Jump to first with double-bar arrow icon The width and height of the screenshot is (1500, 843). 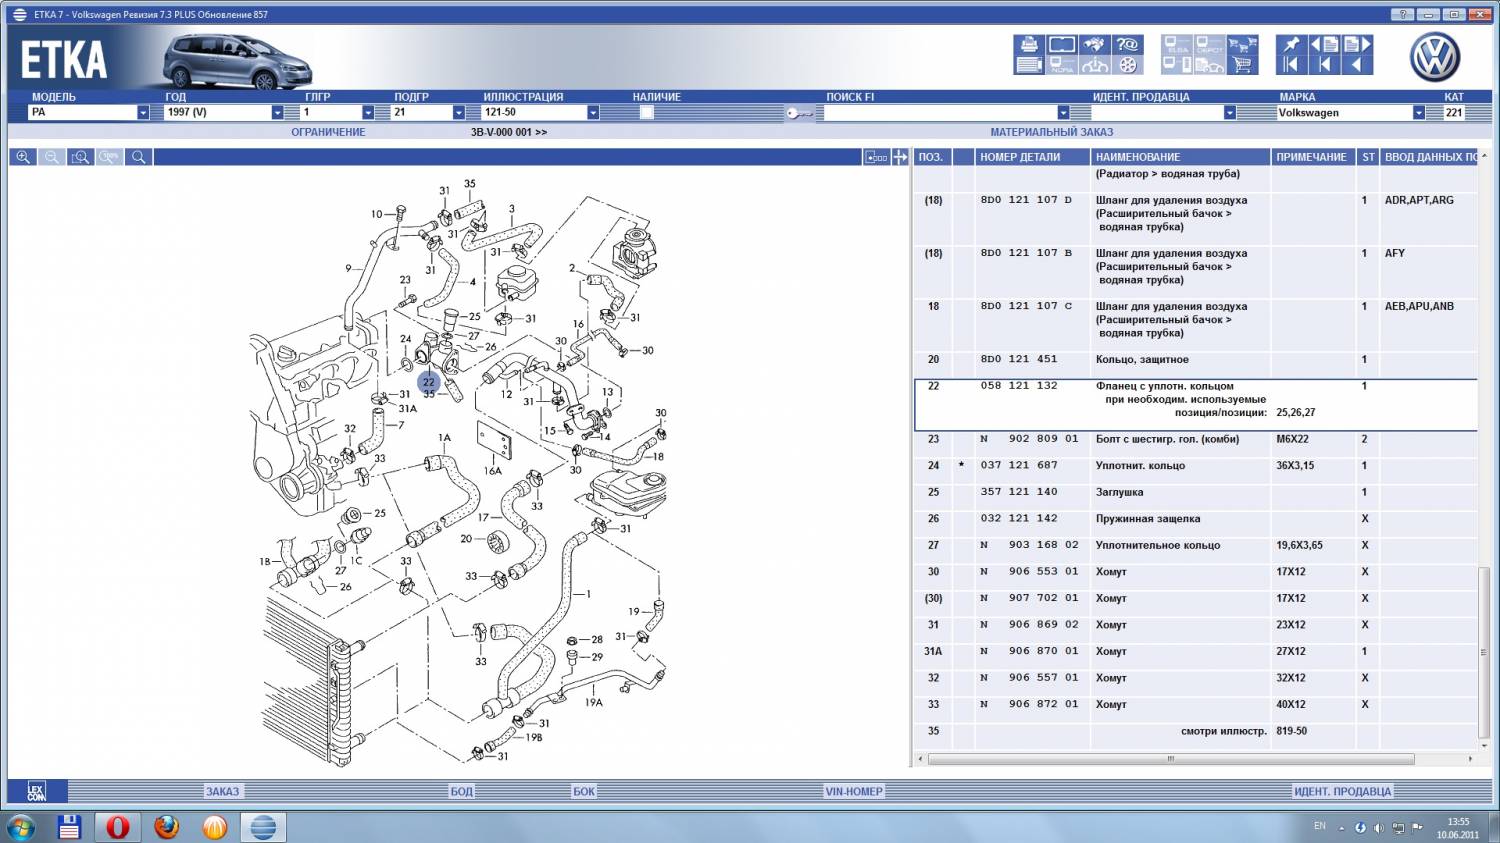1291,65
